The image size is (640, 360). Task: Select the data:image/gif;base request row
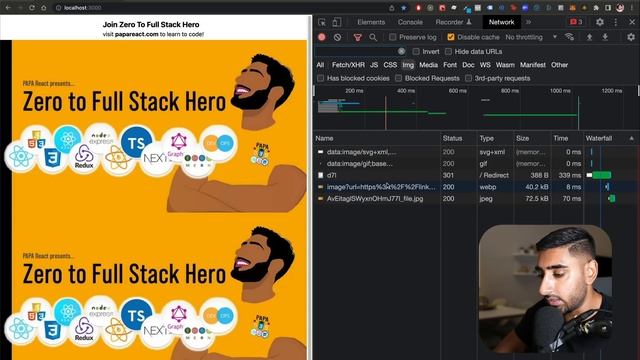tap(475, 164)
